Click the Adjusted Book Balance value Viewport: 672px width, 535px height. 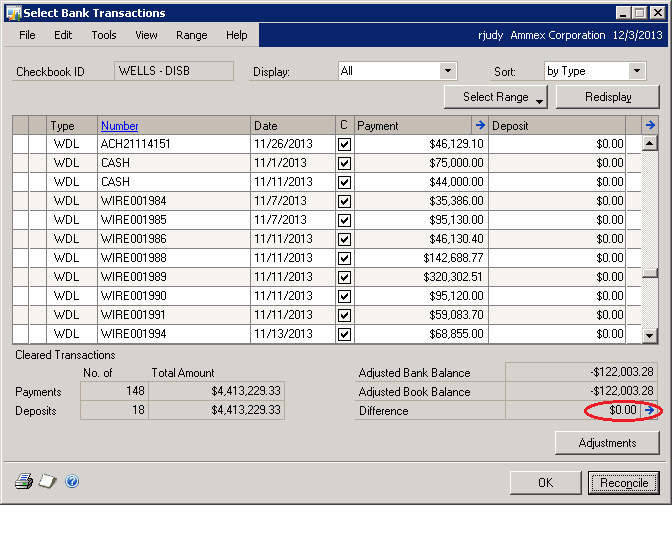582,391
